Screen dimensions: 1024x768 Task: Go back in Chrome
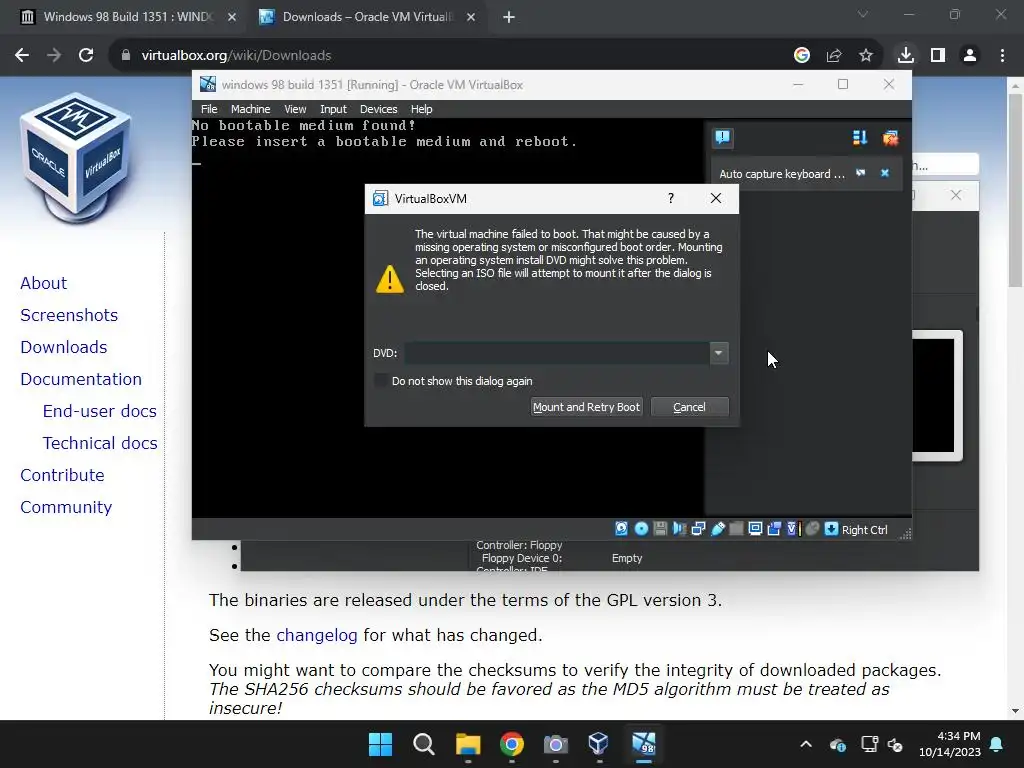(x=22, y=56)
